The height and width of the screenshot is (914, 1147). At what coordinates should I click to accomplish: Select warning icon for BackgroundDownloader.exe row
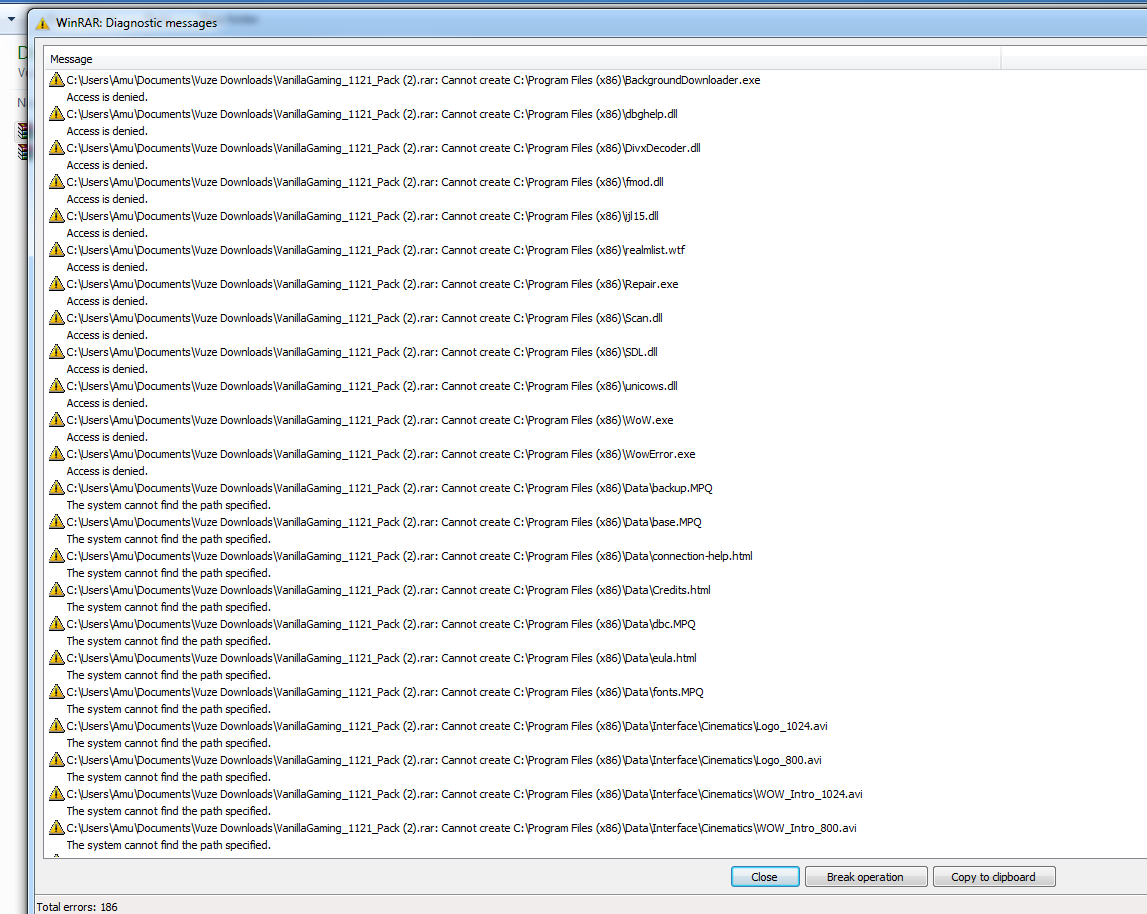coord(56,79)
